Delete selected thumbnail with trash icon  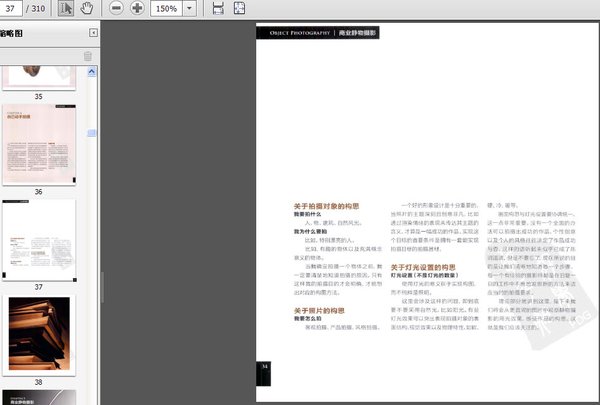88,56
